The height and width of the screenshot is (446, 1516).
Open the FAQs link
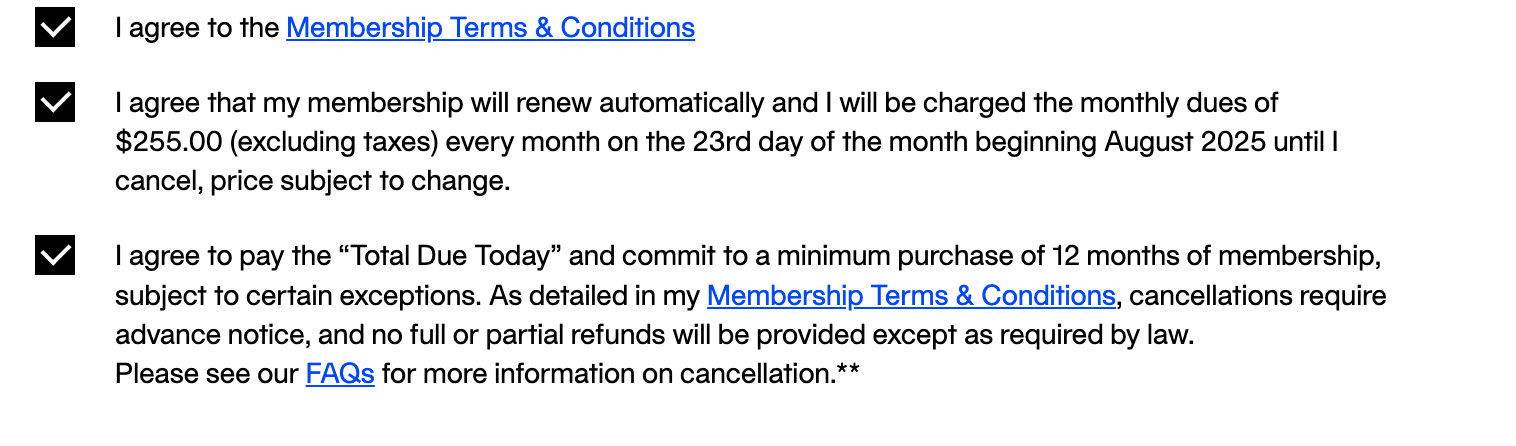[x=340, y=374]
